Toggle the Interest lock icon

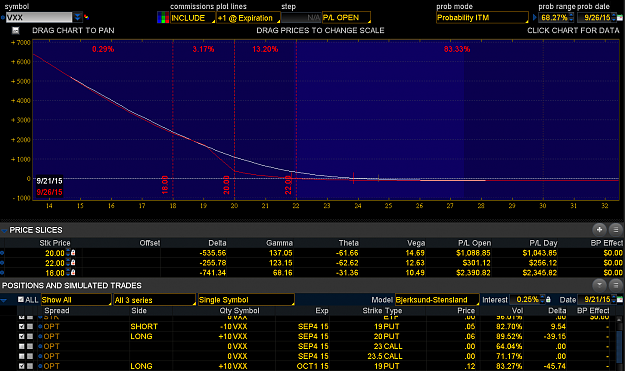point(548,300)
